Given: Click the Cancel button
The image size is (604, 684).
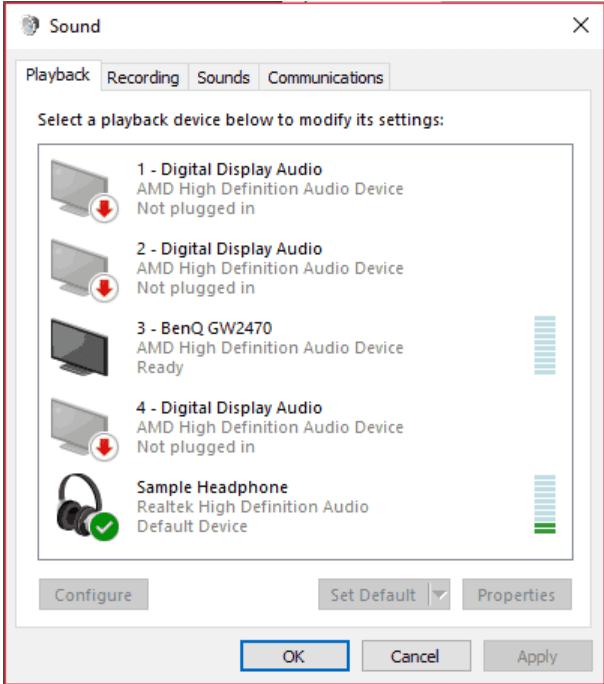Looking at the screenshot, I should click(415, 656).
